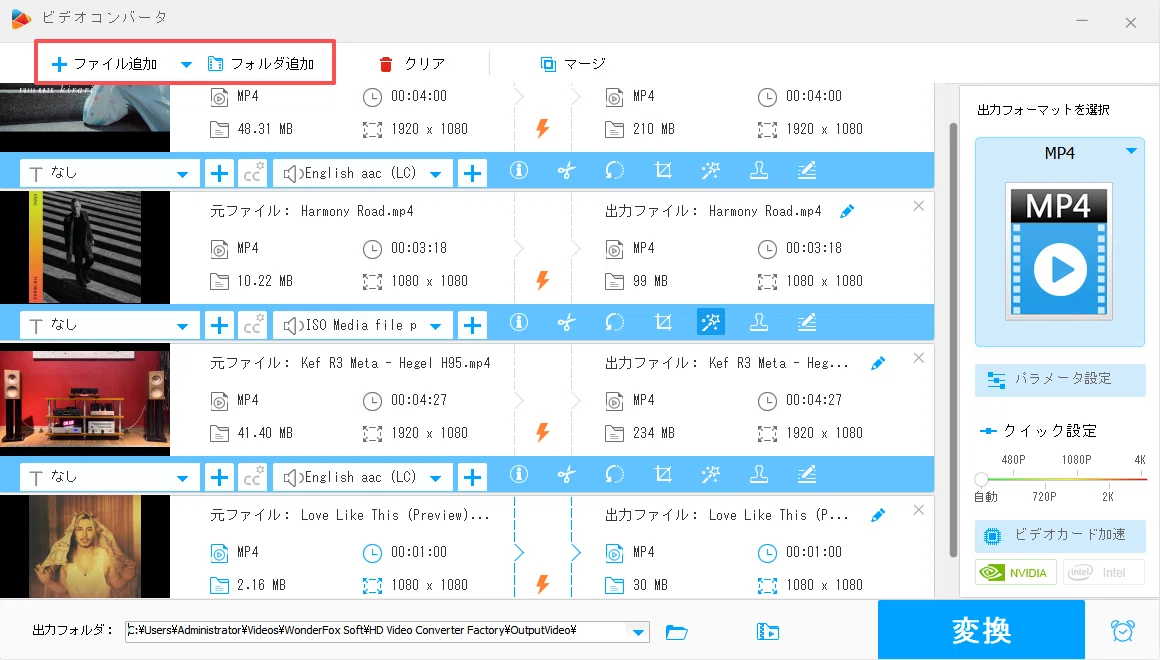The width and height of the screenshot is (1160, 660).
Task: Show file info for Harmony Road.mp4
Action: tap(519, 323)
